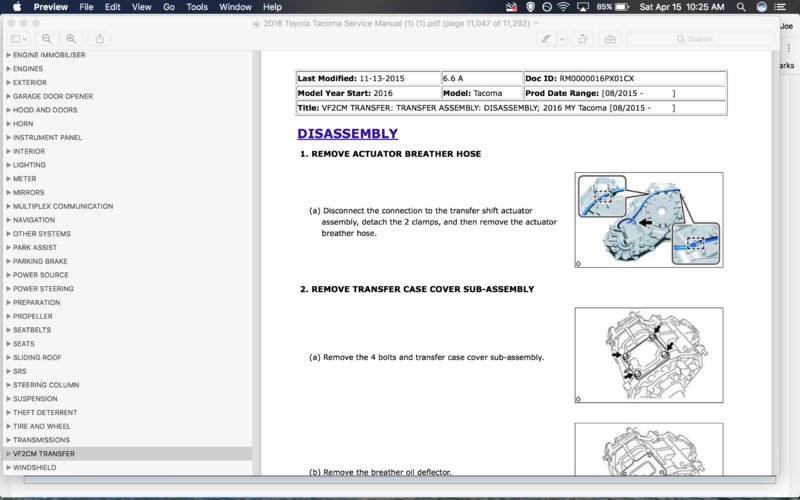
Task: Open the Edit menu
Action: (x=112, y=7)
